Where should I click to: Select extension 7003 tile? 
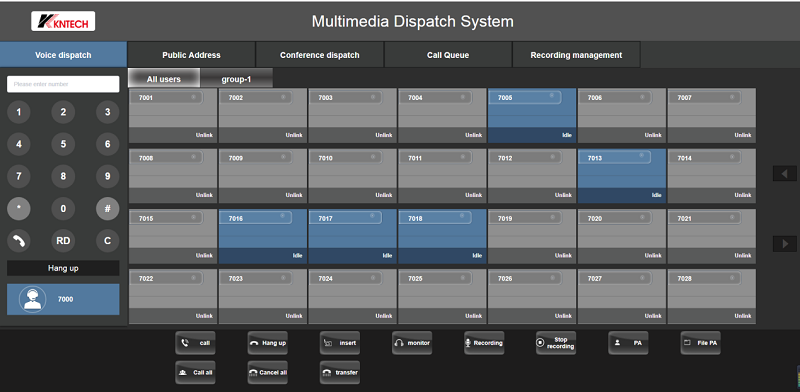pos(353,115)
